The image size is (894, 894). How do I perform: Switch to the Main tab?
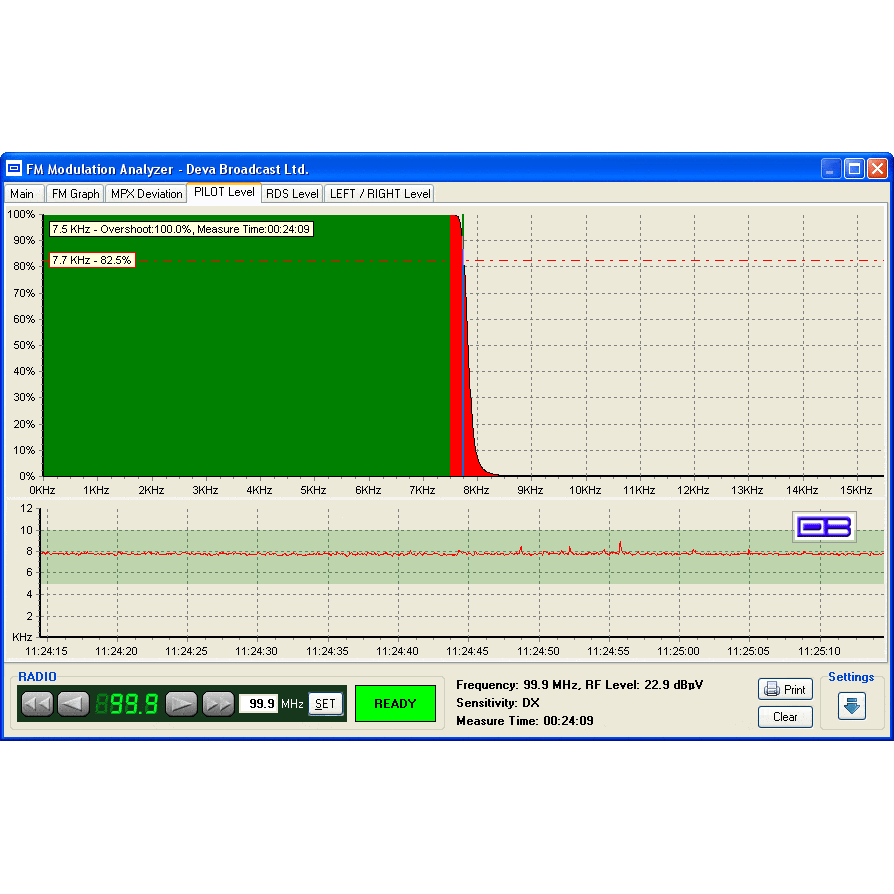(x=22, y=194)
